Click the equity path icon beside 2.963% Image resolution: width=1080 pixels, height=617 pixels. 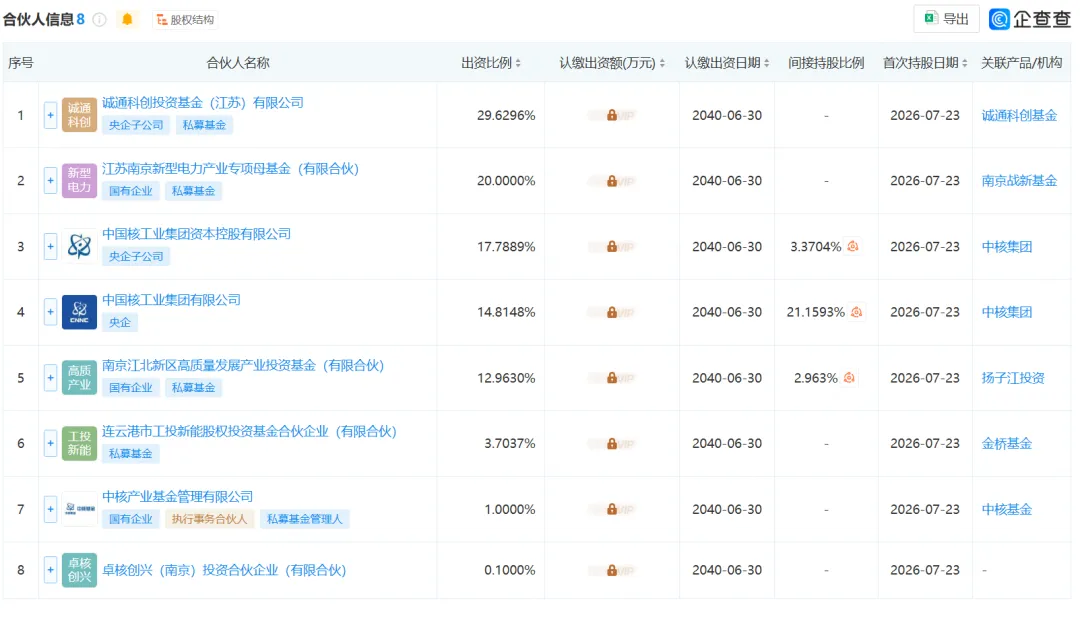pyautogui.click(x=849, y=377)
